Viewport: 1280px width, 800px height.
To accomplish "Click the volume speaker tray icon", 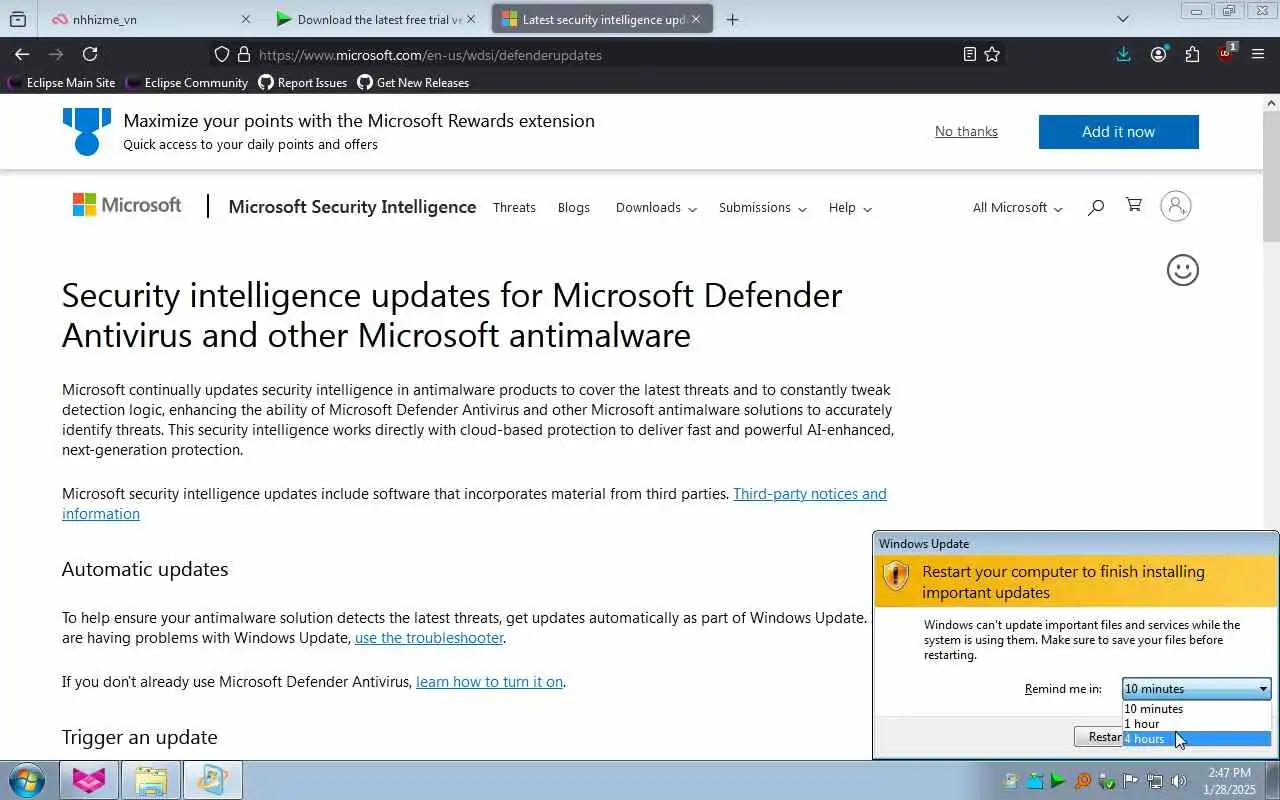I will click(x=1179, y=781).
